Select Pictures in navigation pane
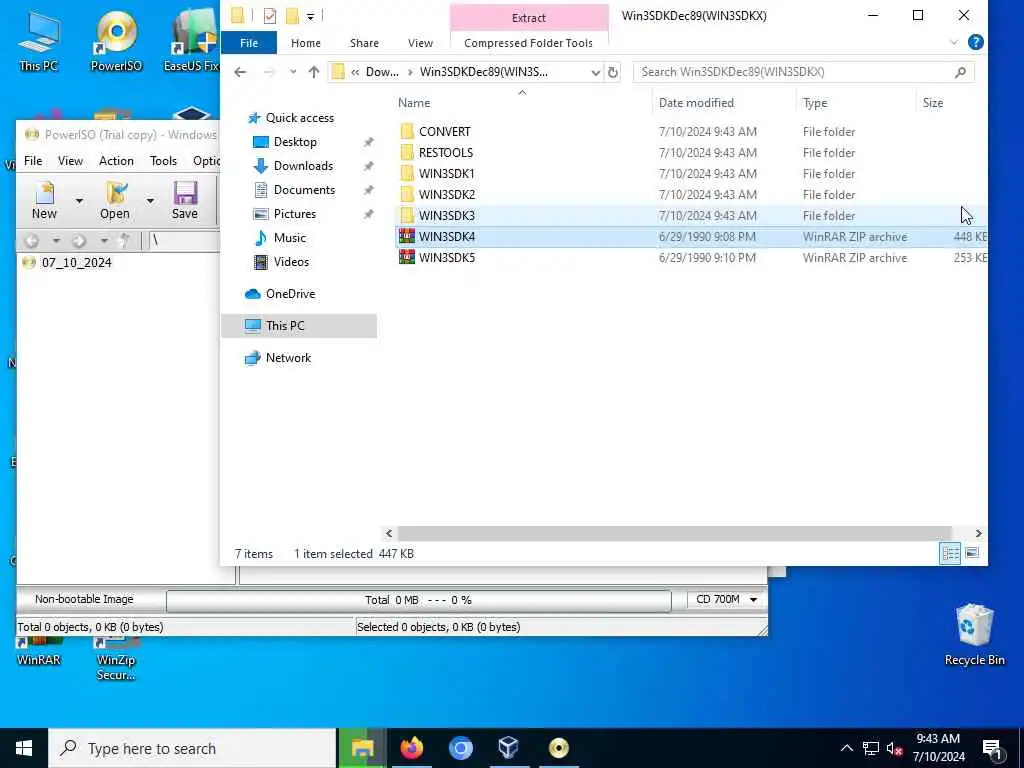 pos(295,214)
